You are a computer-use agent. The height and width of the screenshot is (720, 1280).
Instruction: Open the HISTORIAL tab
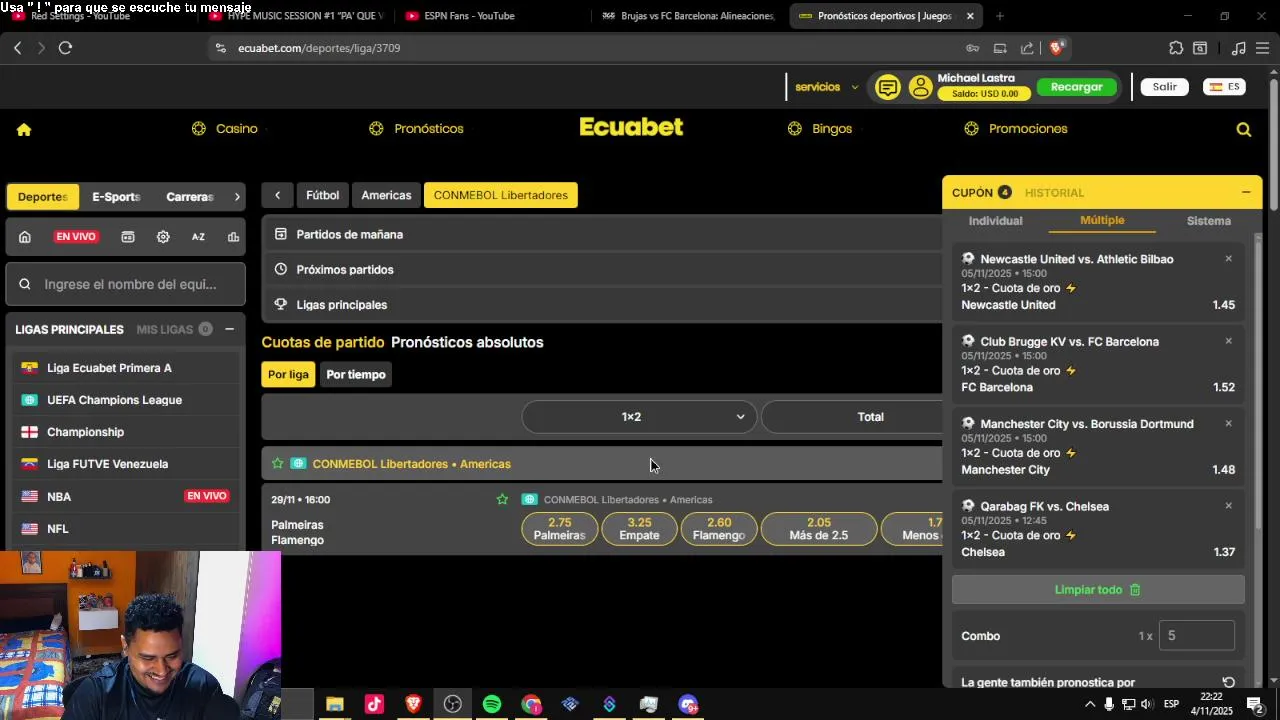point(1054,193)
